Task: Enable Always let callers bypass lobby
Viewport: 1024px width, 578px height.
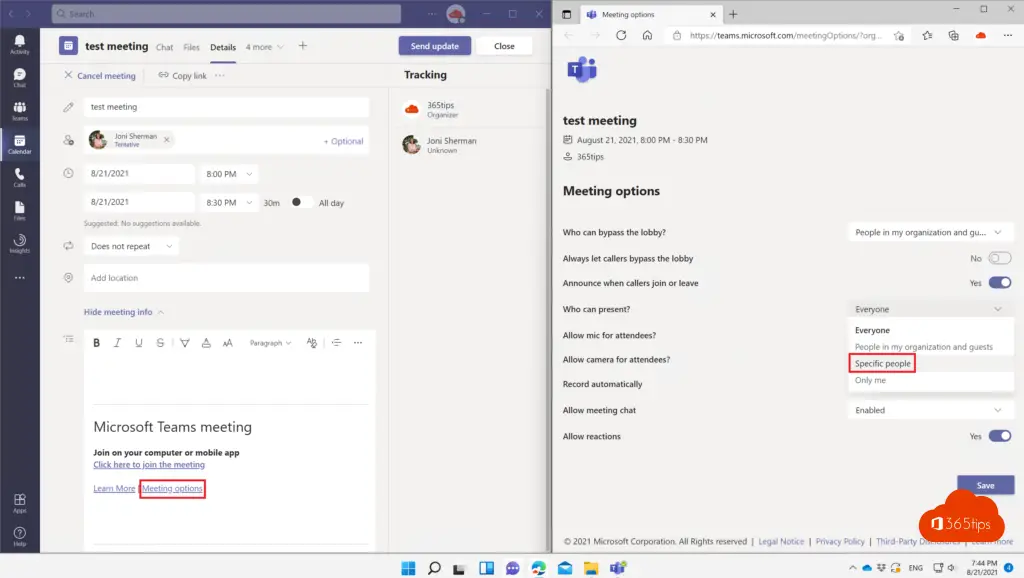Action: (999, 258)
